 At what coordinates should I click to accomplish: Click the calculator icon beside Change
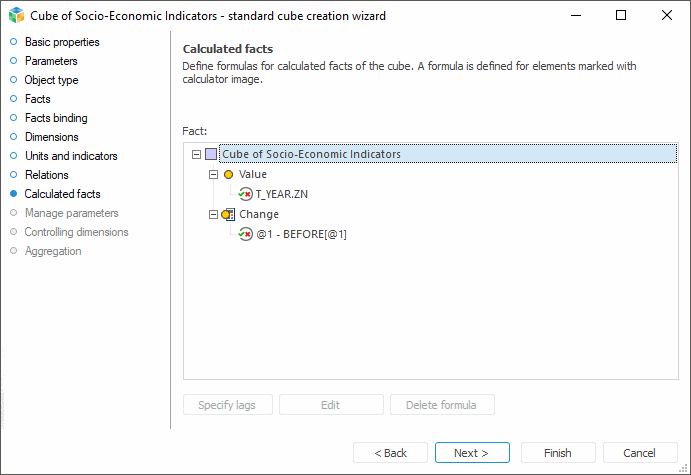pyautogui.click(x=228, y=214)
